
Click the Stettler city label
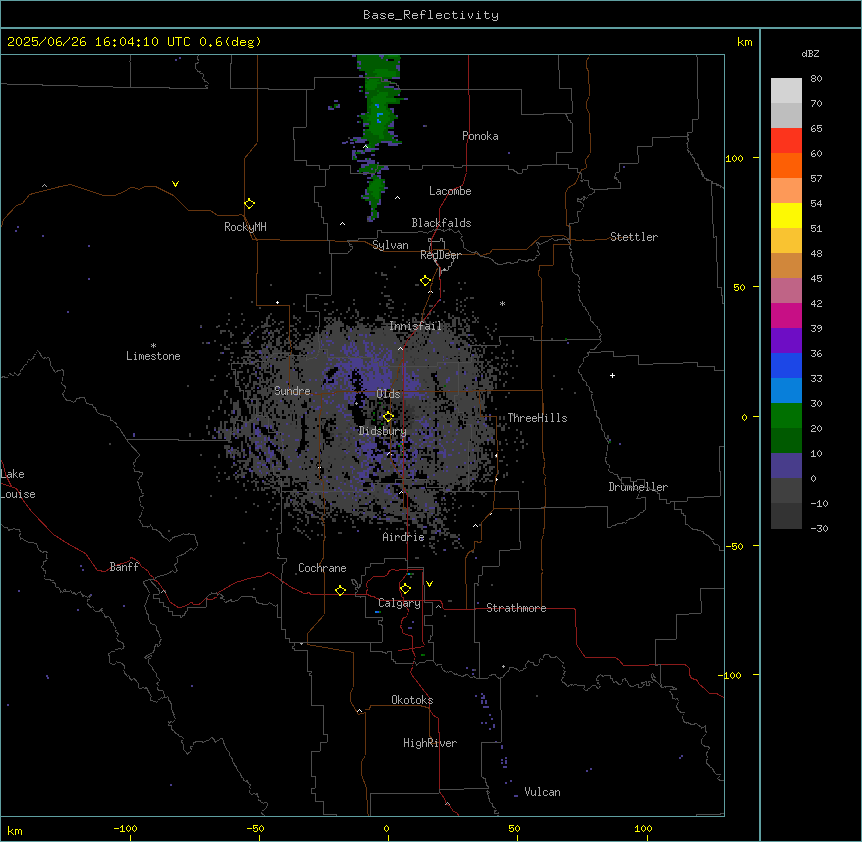634,237
